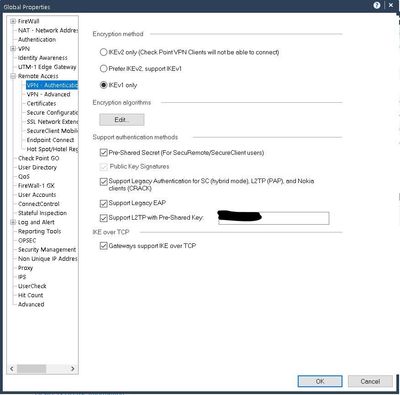Select Hot Spot/Hotel Registration item
400x395 pixels.
pos(52,149)
